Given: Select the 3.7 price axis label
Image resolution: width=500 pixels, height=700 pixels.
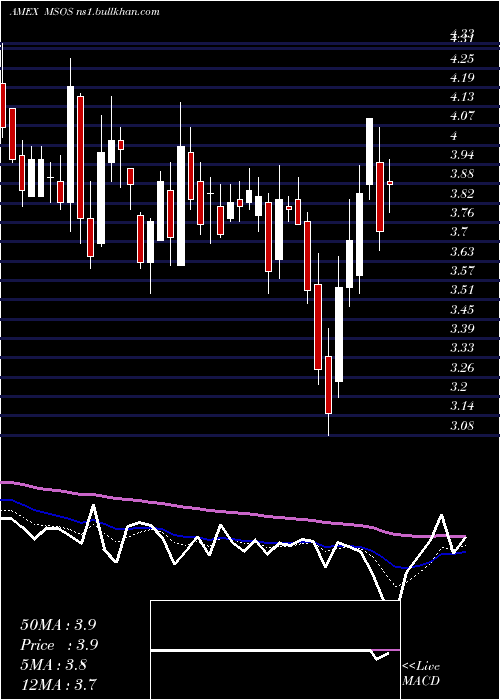Looking at the screenshot, I should click(x=459, y=232).
